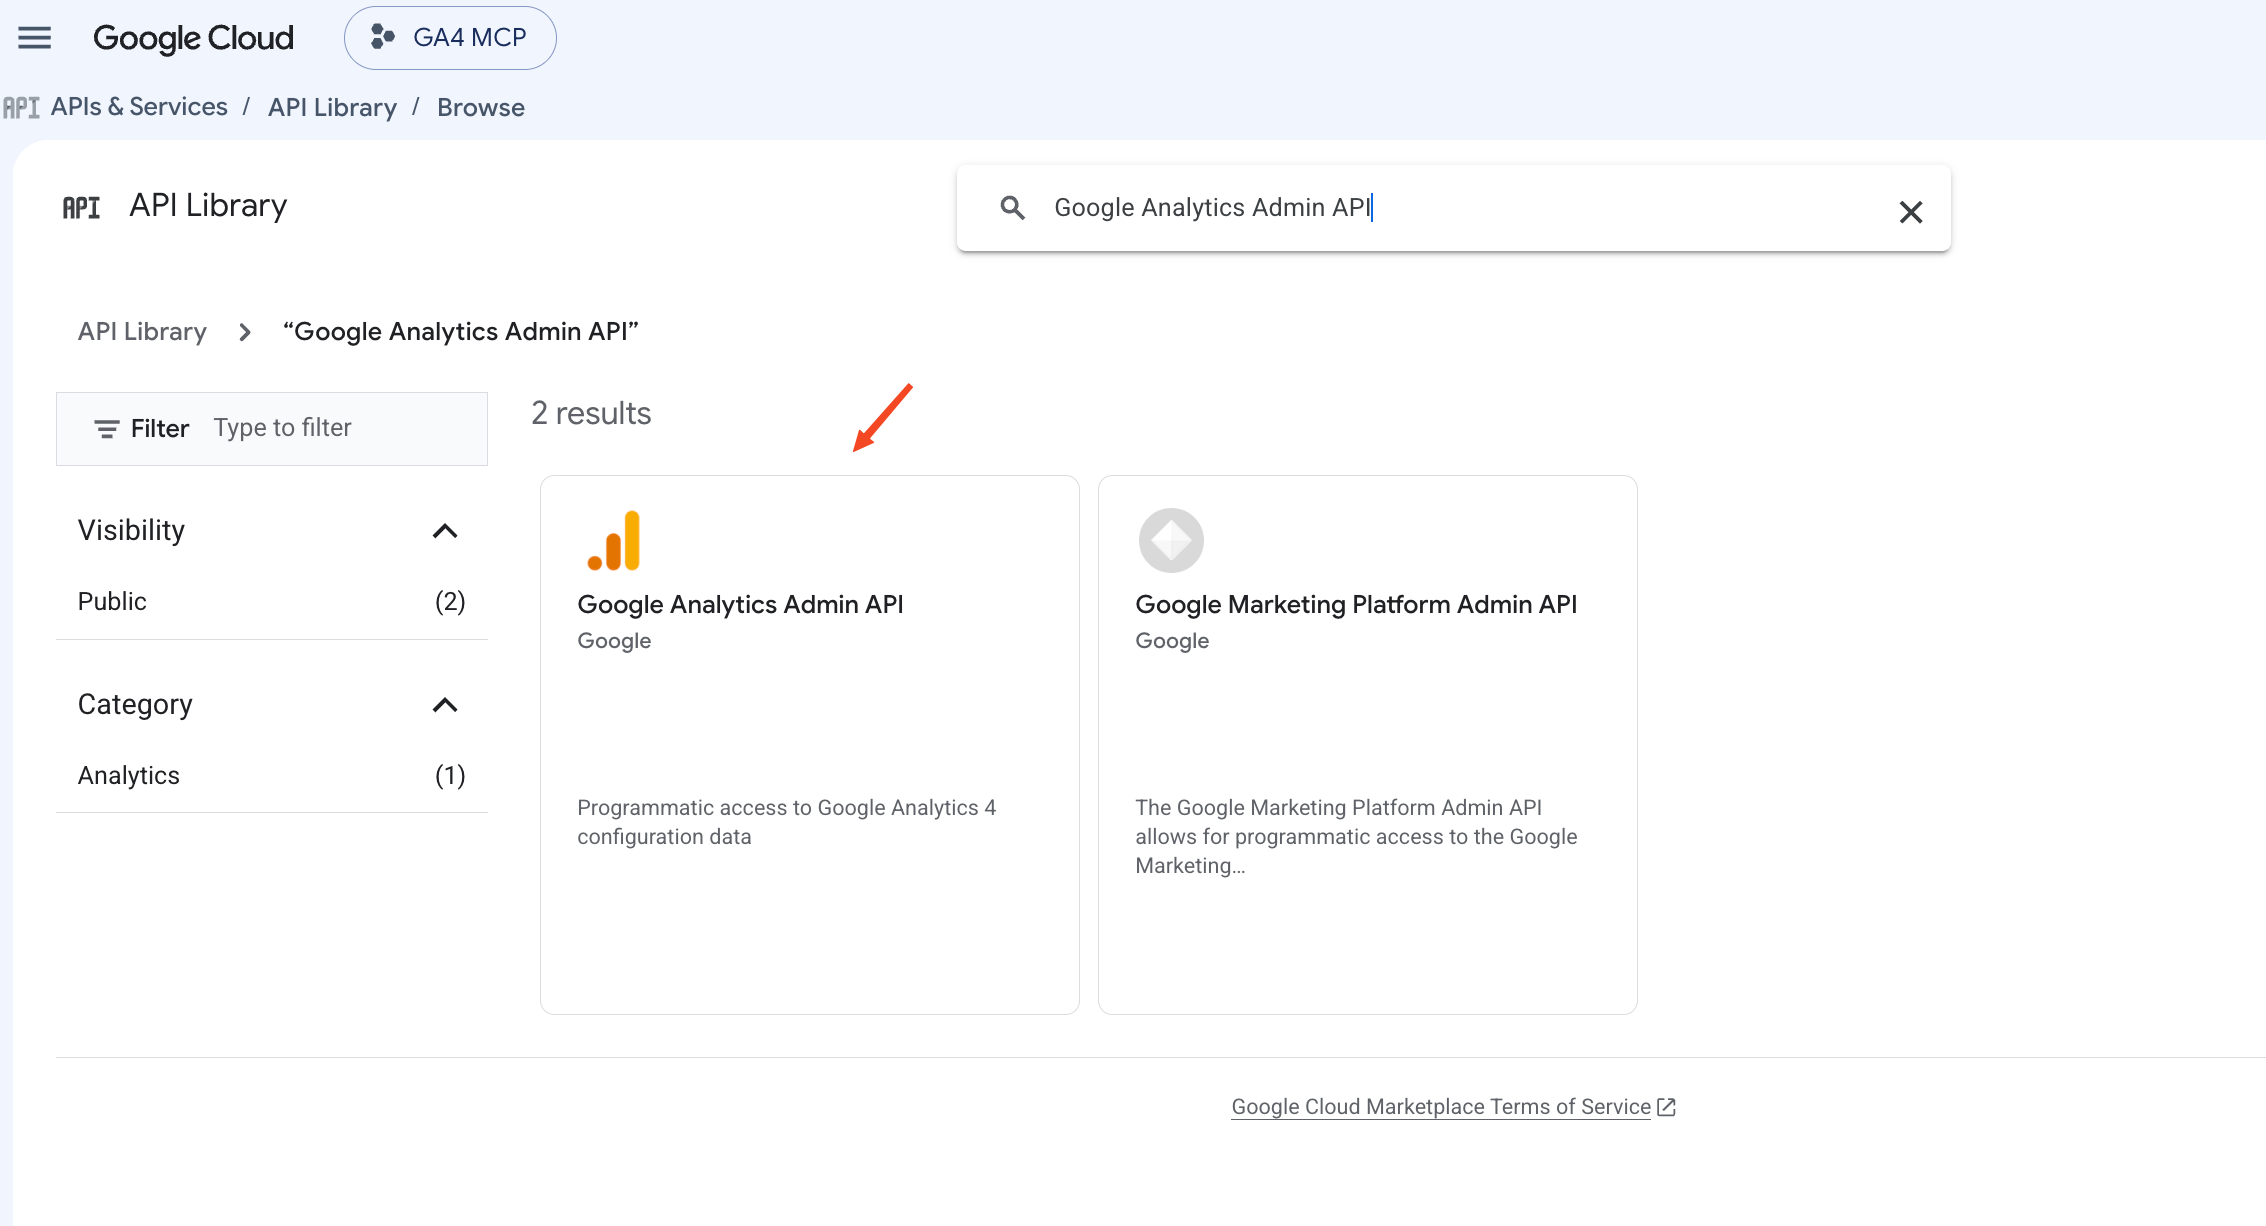The width and height of the screenshot is (2266, 1226).
Task: Click the Google Marketing Platform placeholder logo
Action: click(x=1171, y=541)
